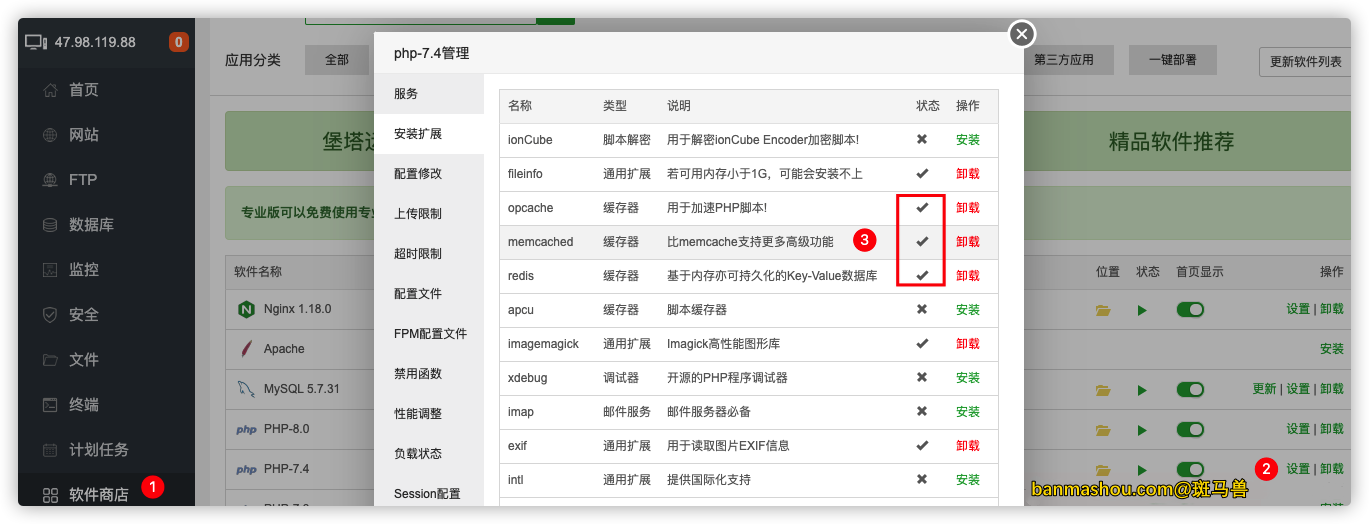Click Nginx 1.18.0 running status play icon
The height and width of the screenshot is (524, 1369).
click(1142, 310)
